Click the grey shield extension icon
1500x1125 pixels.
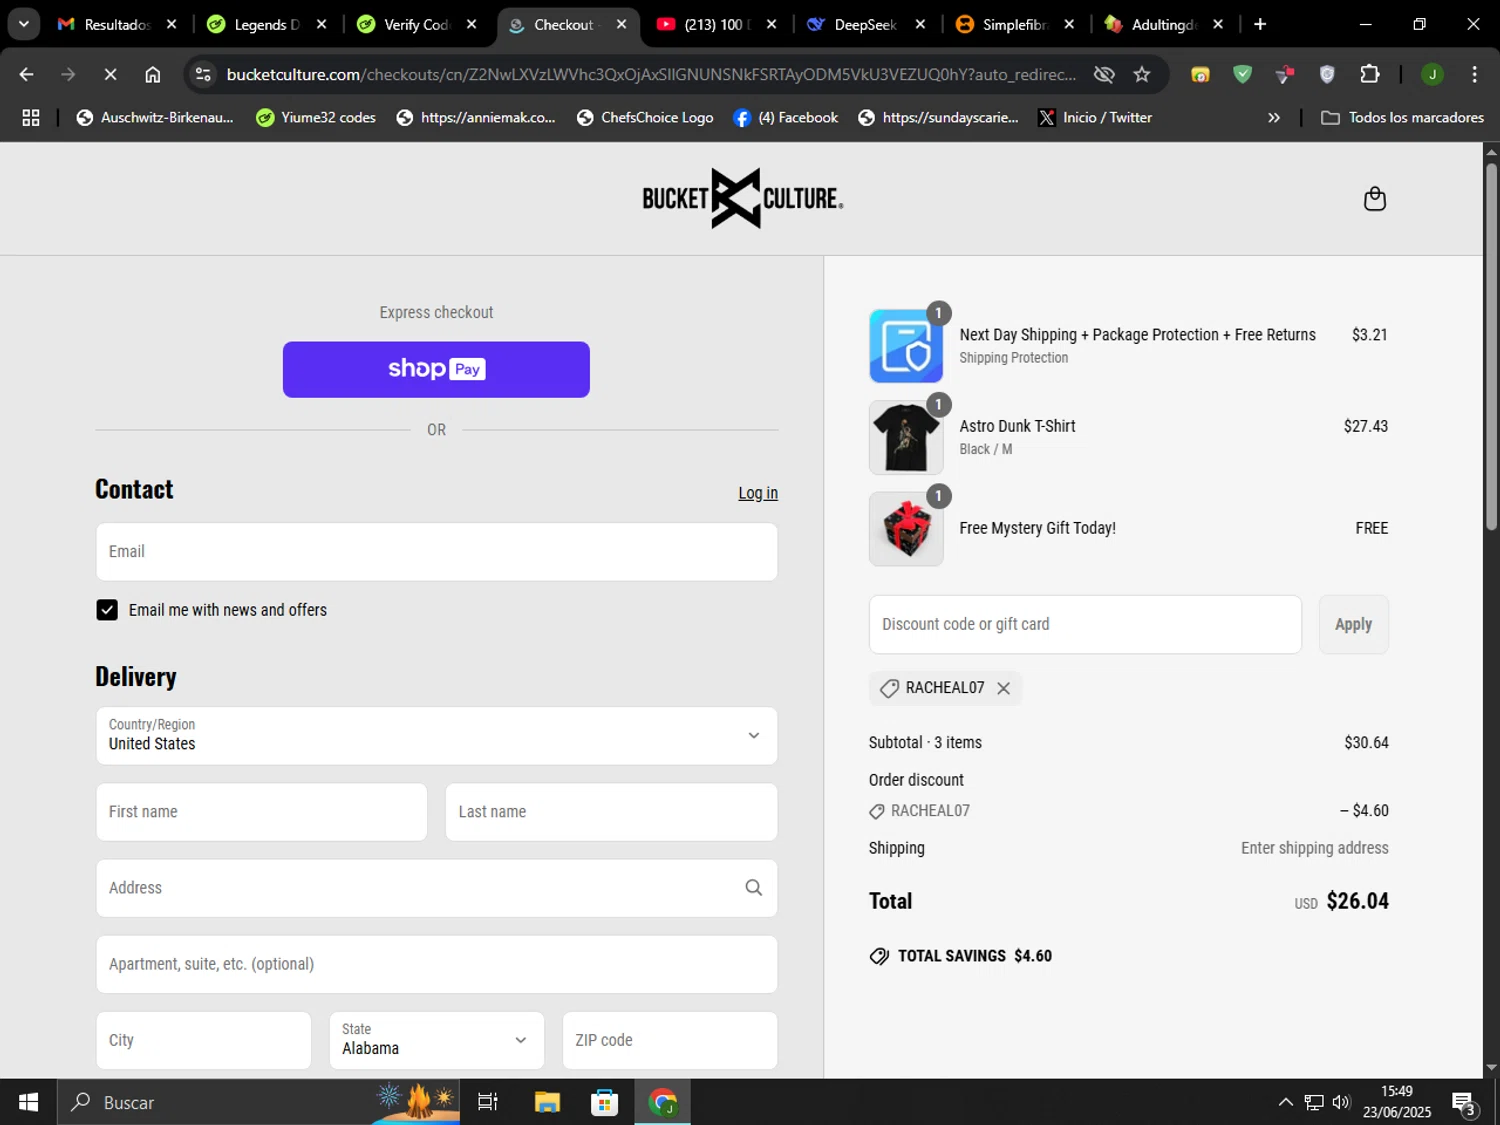point(1327,74)
